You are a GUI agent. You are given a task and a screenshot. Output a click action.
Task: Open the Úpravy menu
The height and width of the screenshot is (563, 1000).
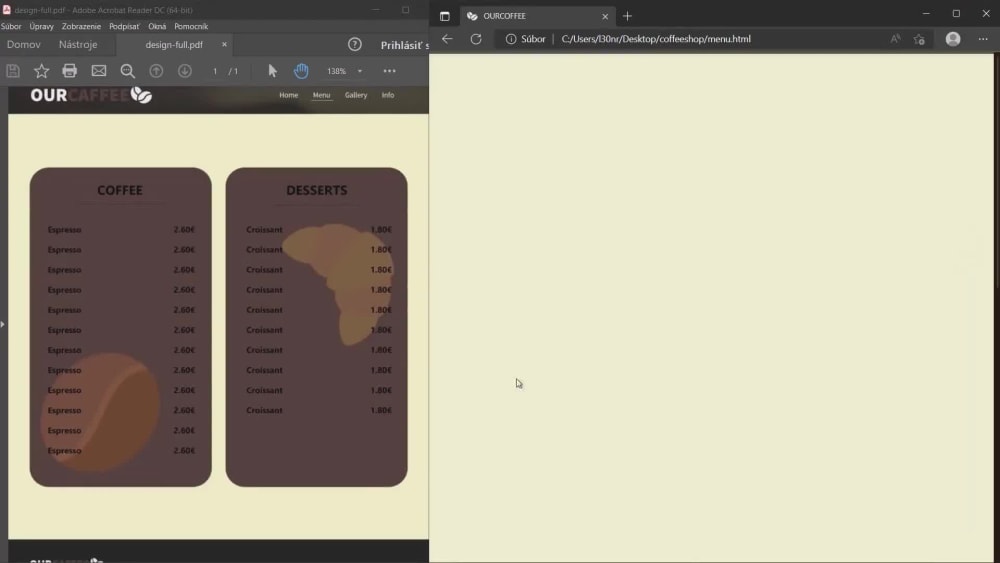pos(41,26)
